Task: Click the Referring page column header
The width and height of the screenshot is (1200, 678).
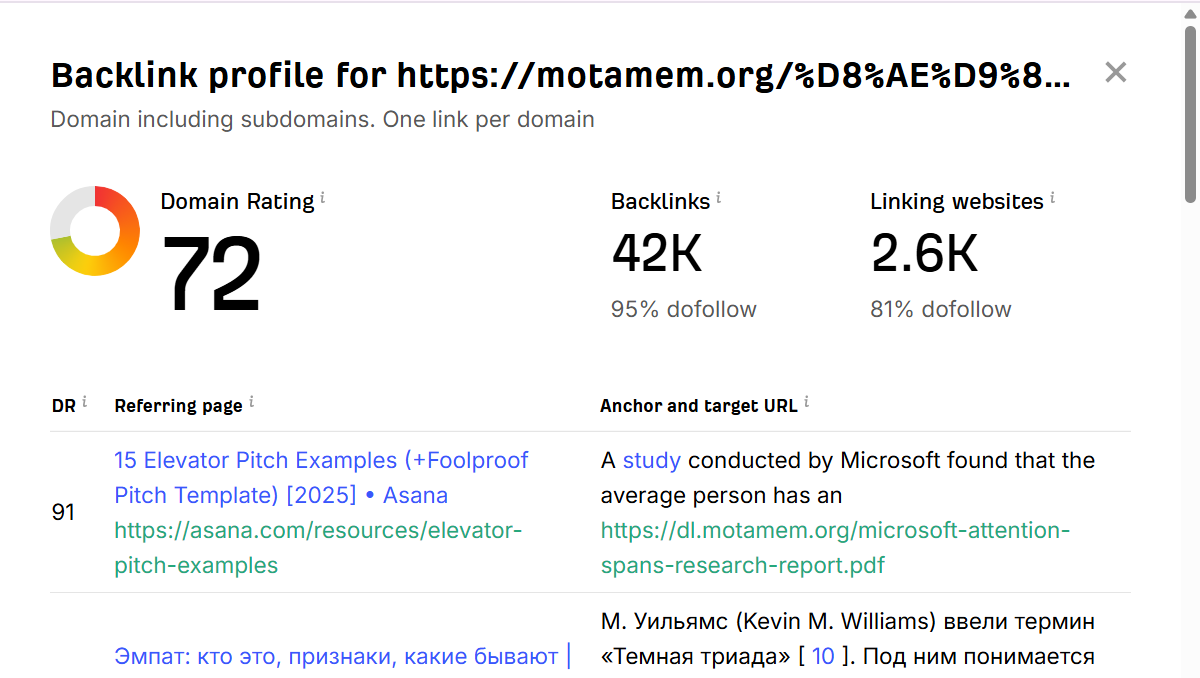Action: [178, 406]
